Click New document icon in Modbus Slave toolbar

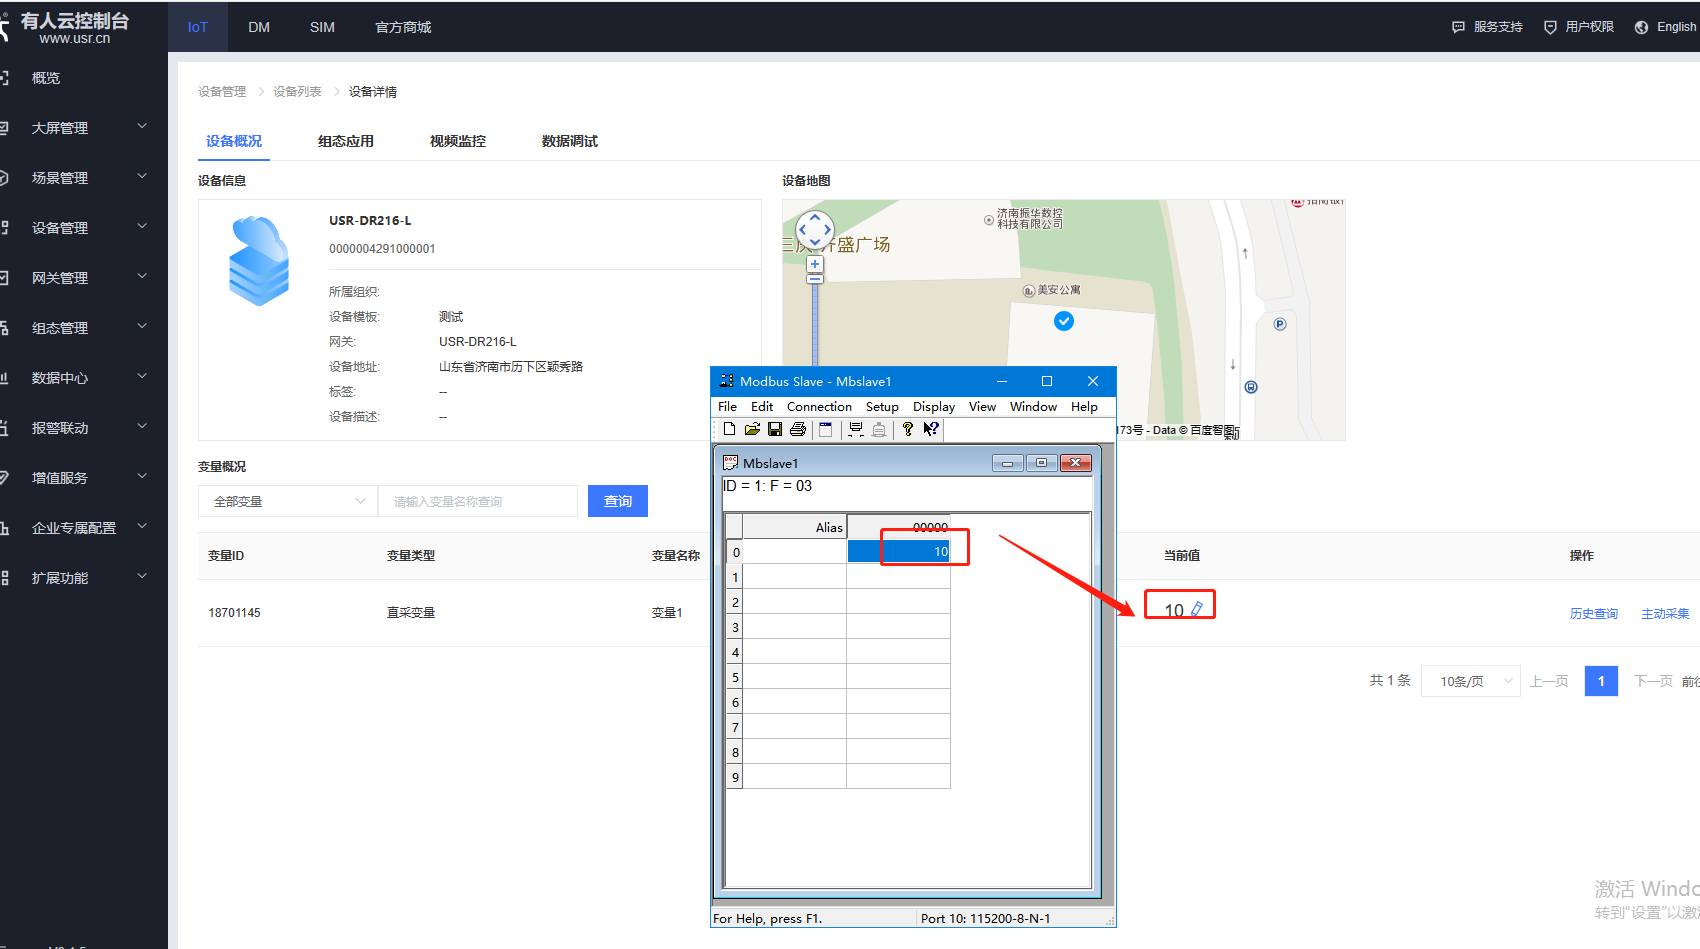coord(729,429)
